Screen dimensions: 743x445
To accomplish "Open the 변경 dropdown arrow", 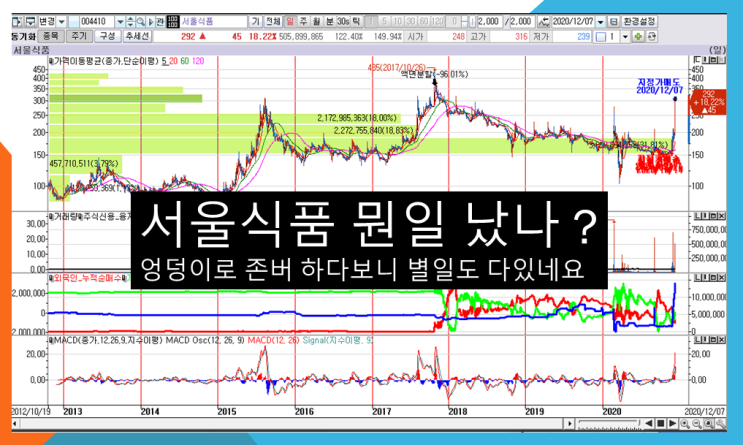I will coord(62,22).
